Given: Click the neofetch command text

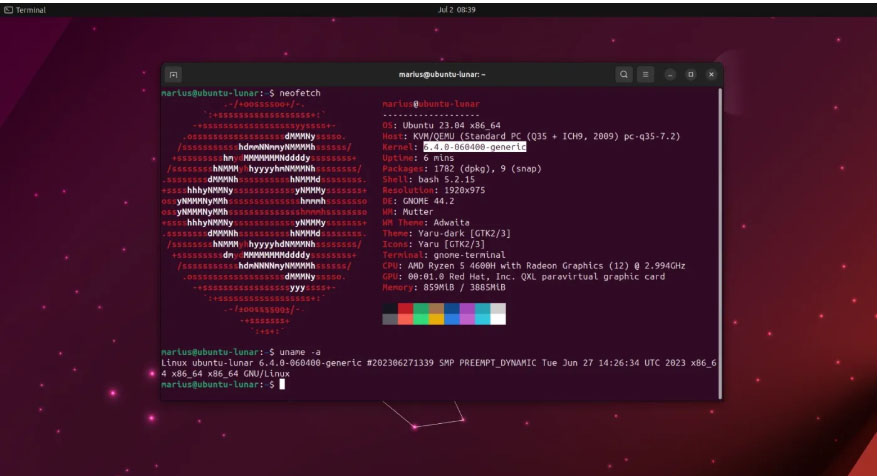Looking at the screenshot, I should click(300, 93).
